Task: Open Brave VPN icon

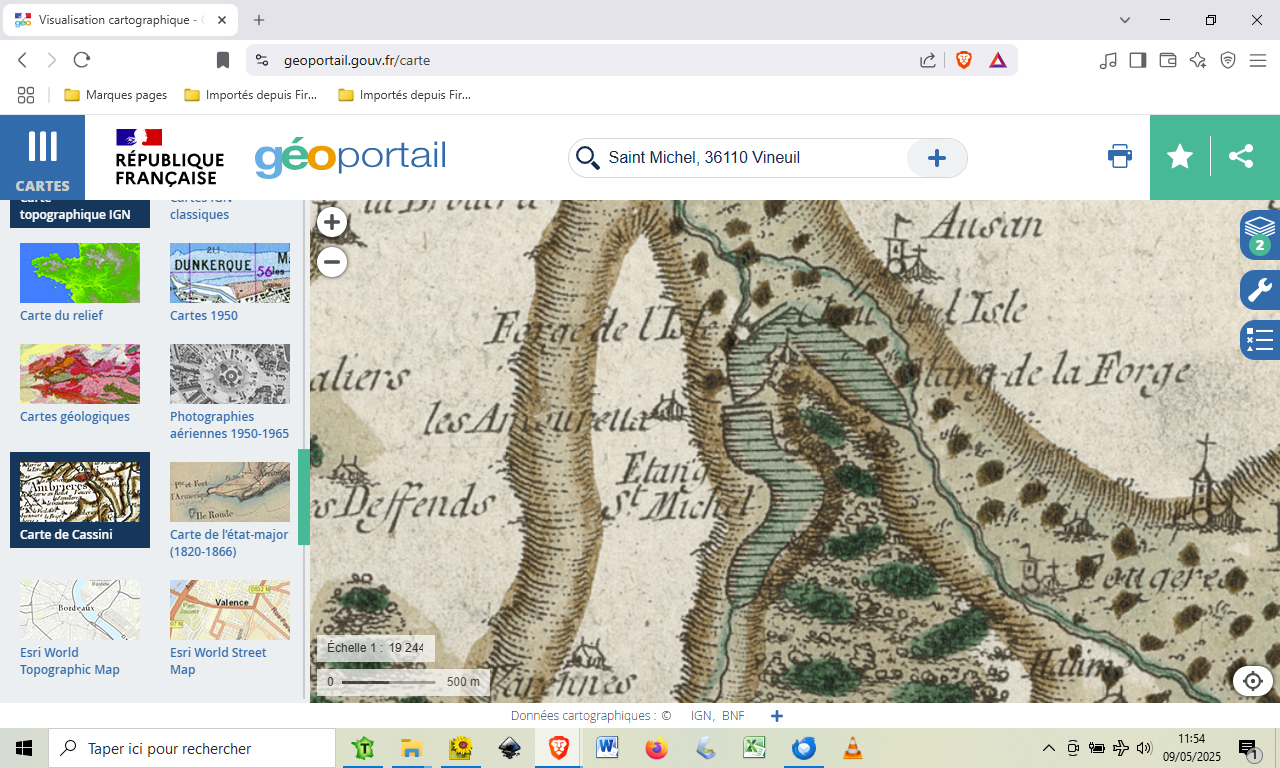Action: [1228, 60]
